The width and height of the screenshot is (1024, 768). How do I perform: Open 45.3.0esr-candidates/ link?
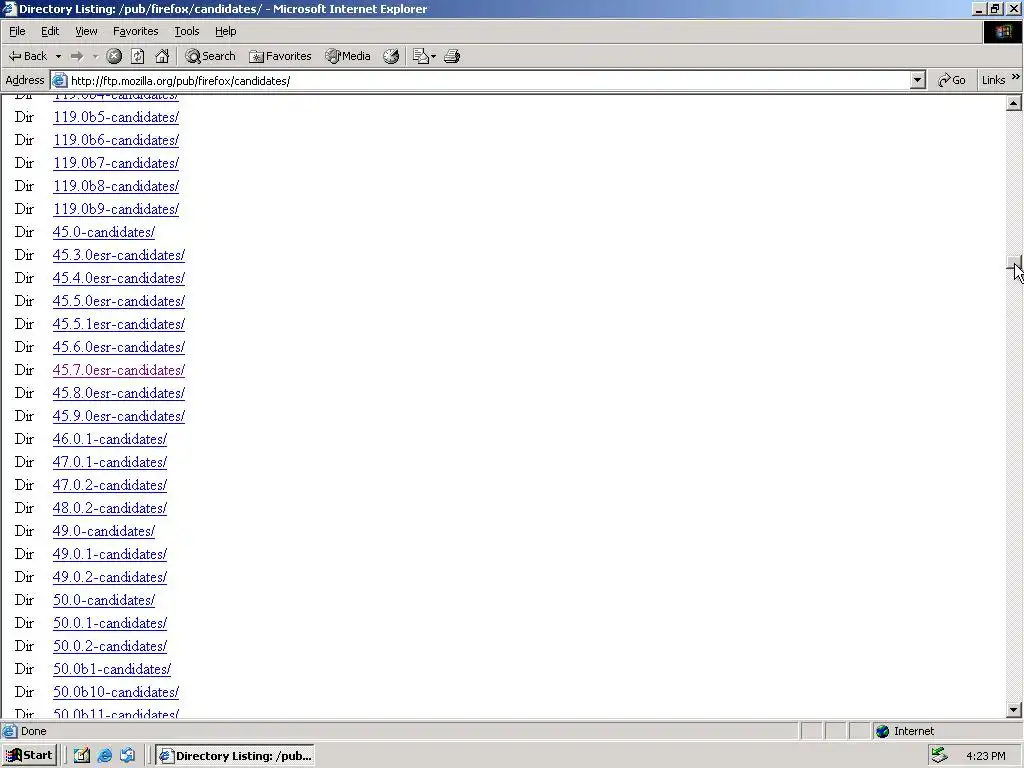[119, 255]
